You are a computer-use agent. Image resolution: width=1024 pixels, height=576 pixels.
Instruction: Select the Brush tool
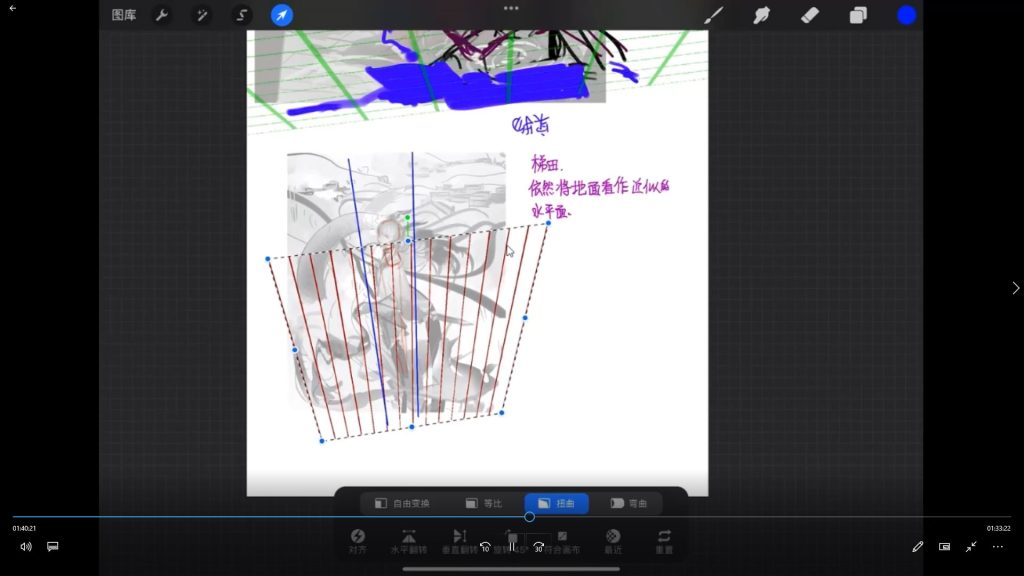click(714, 15)
